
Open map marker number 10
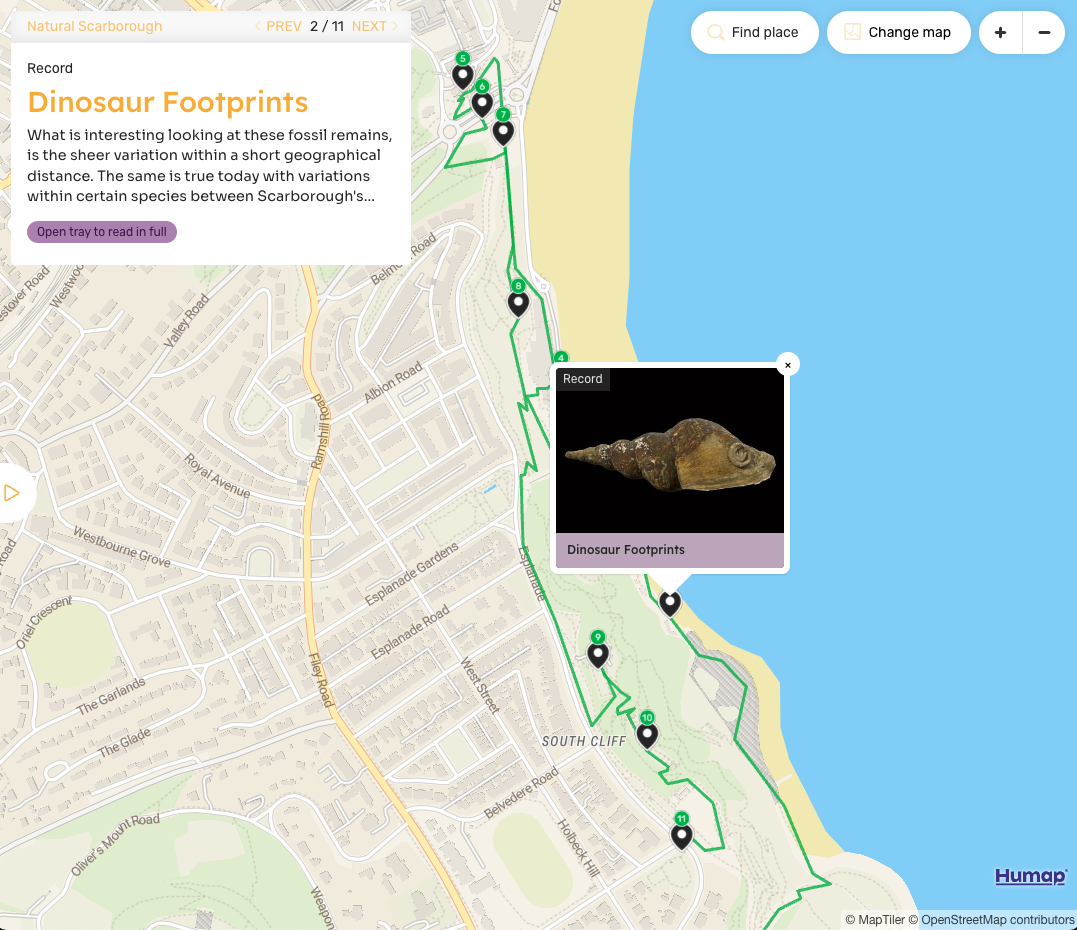click(x=647, y=733)
